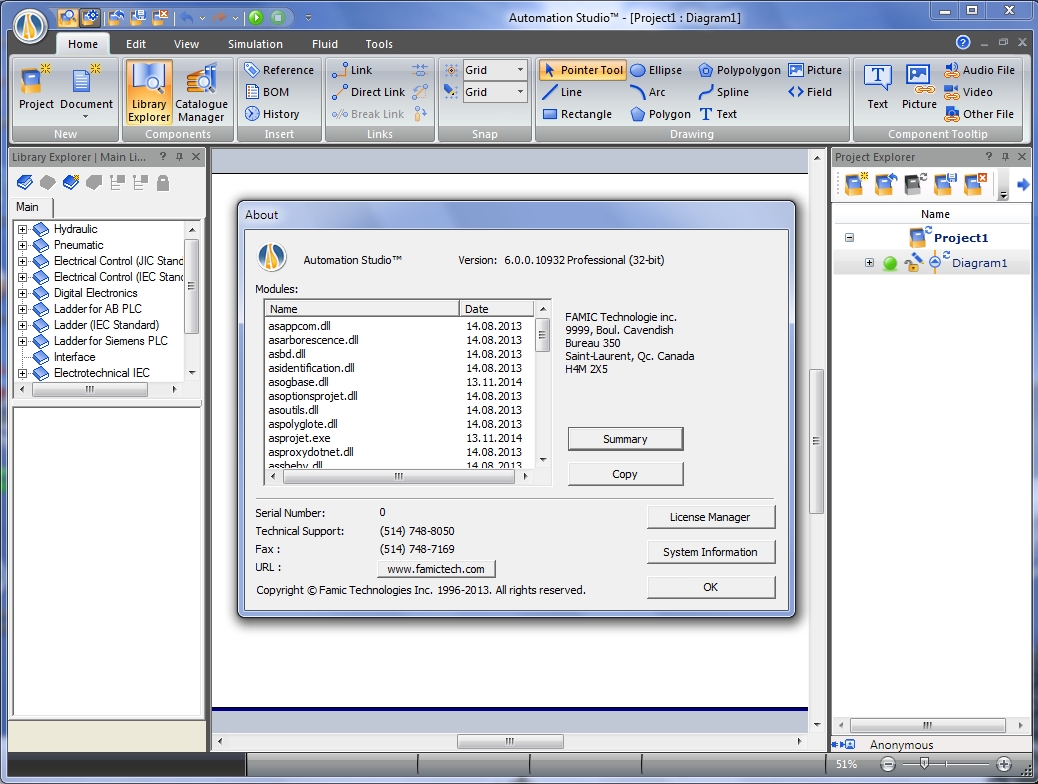The width and height of the screenshot is (1038, 784).
Task: Open the Tools ribbon tab
Action: tap(379, 44)
